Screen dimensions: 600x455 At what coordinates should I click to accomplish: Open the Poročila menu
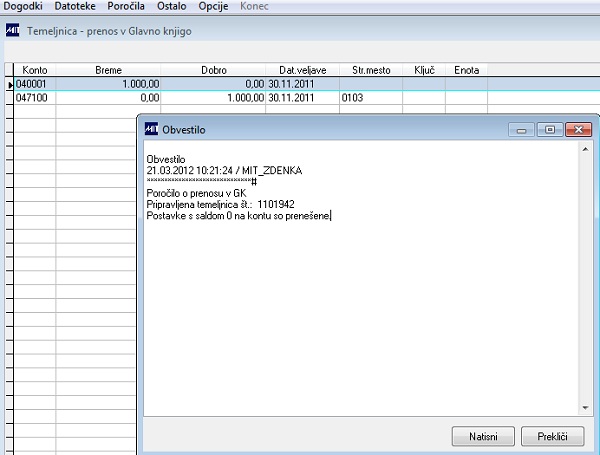[x=126, y=6]
